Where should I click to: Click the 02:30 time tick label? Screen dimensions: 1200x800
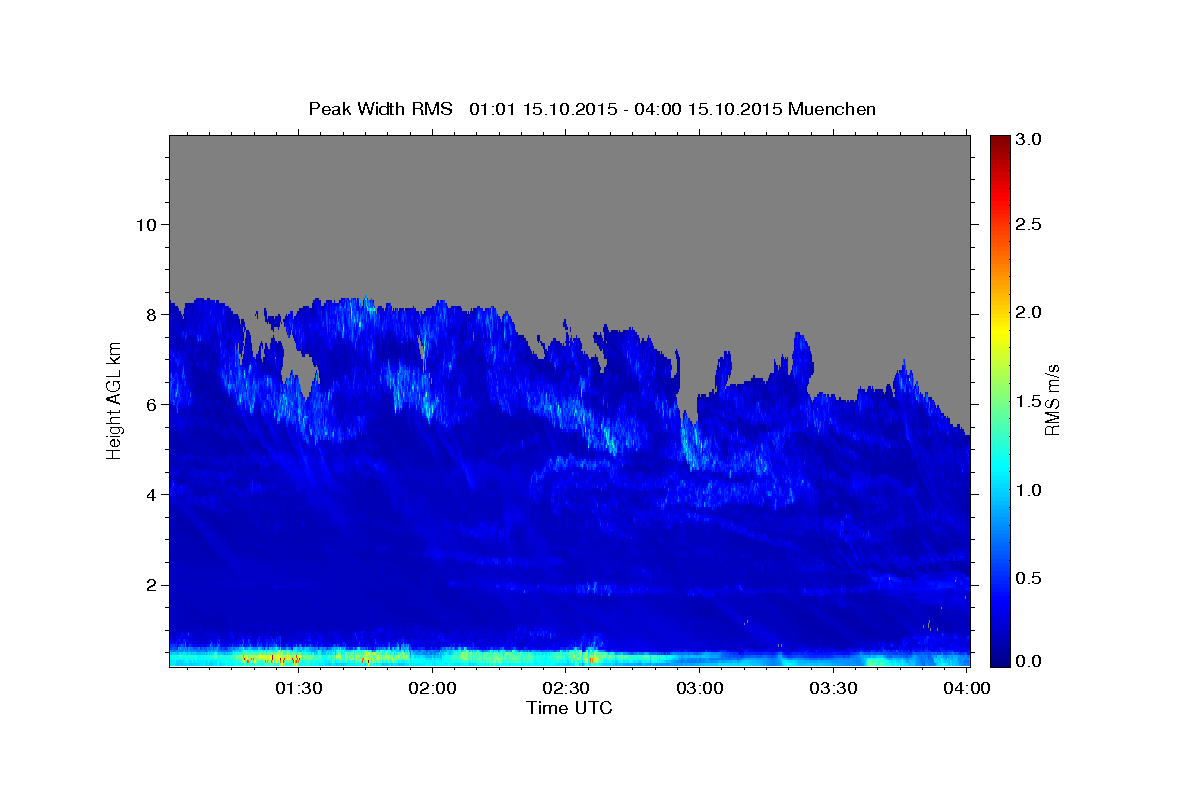tap(567, 688)
